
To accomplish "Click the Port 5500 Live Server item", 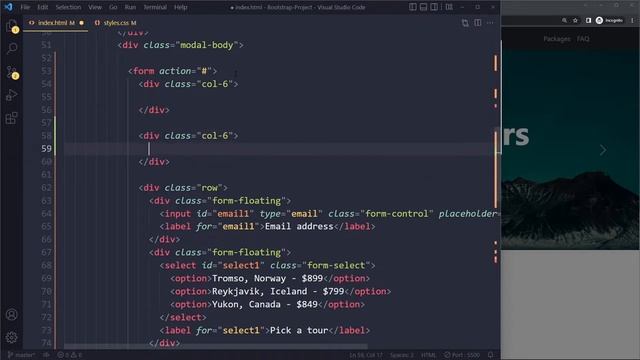I will click(x=462, y=355).
